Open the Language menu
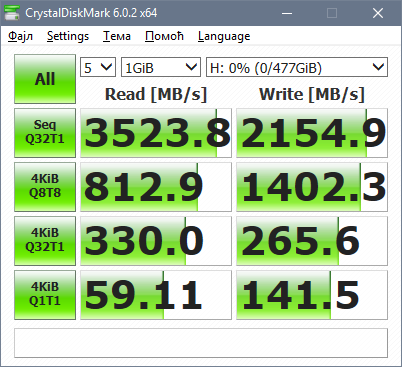The height and width of the screenshot is (367, 402). (x=224, y=36)
